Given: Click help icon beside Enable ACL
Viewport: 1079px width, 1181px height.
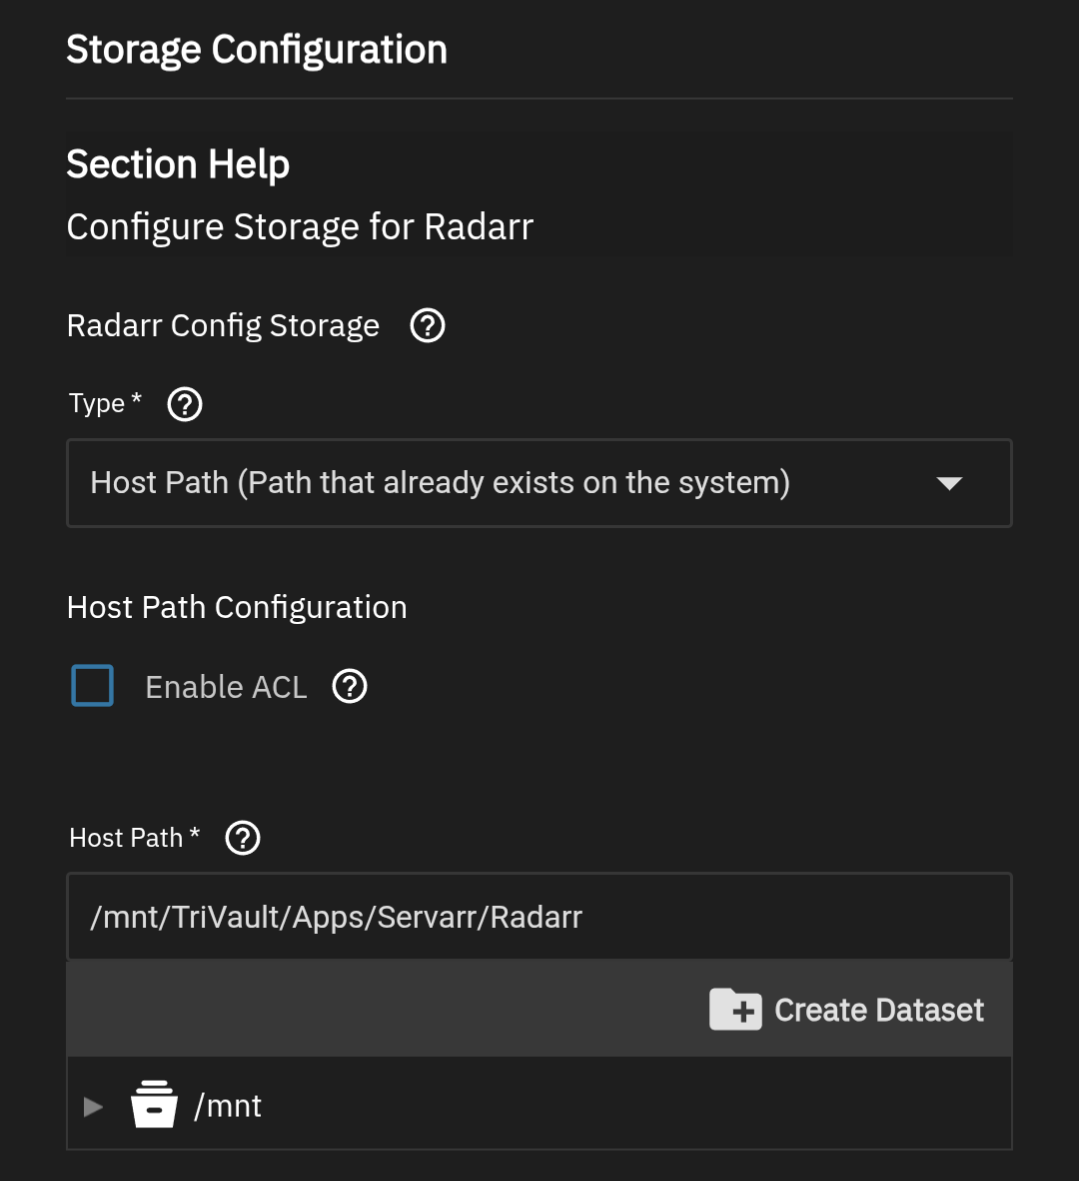Looking at the screenshot, I should [x=350, y=687].
